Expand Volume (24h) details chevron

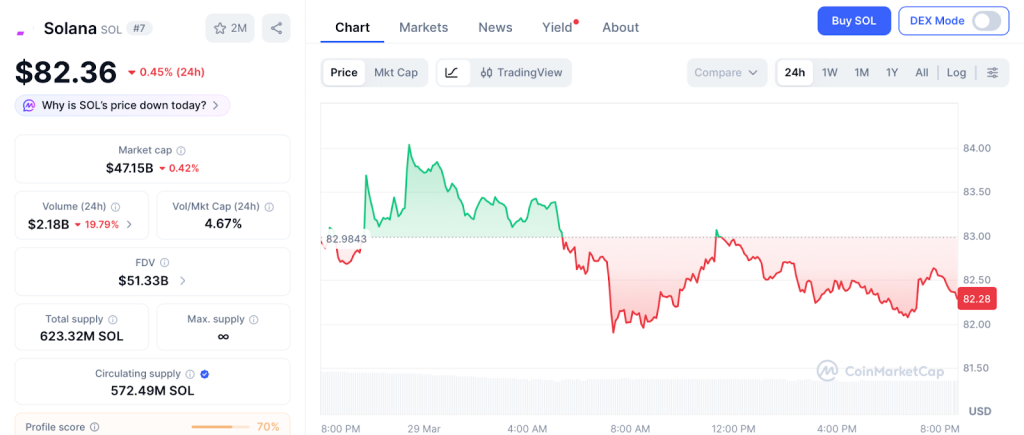tap(129, 224)
